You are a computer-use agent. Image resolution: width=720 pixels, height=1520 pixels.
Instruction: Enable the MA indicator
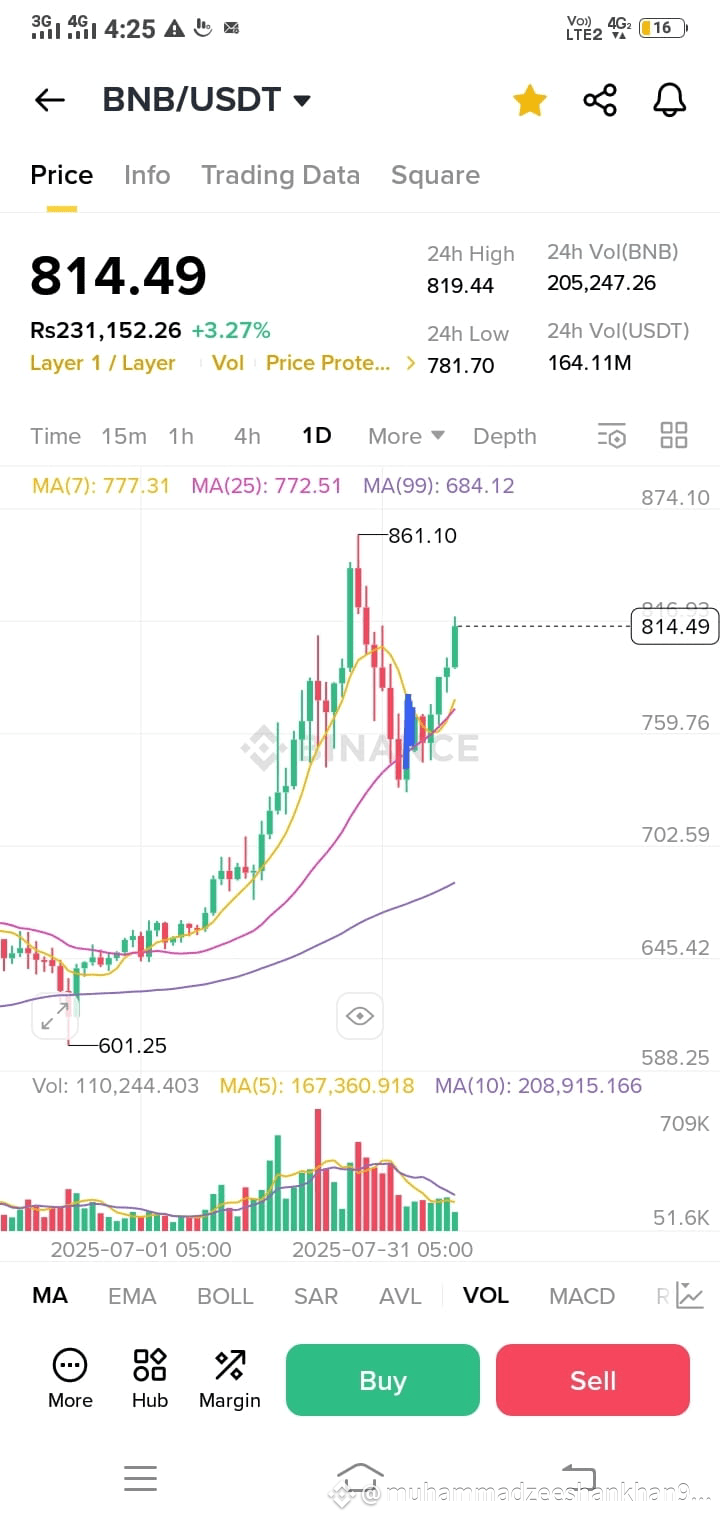50,1296
